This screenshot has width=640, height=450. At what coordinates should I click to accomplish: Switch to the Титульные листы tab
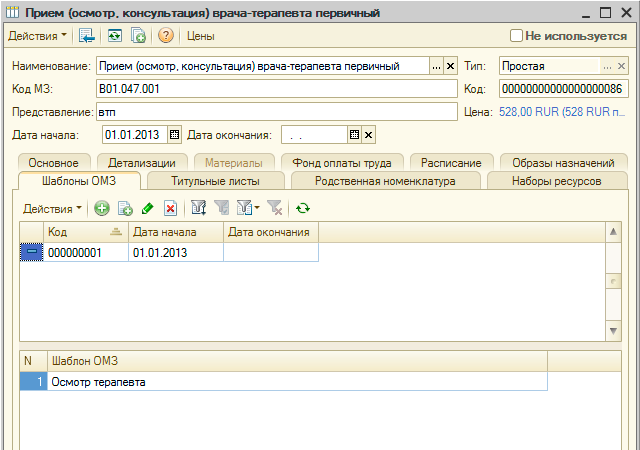point(215,181)
